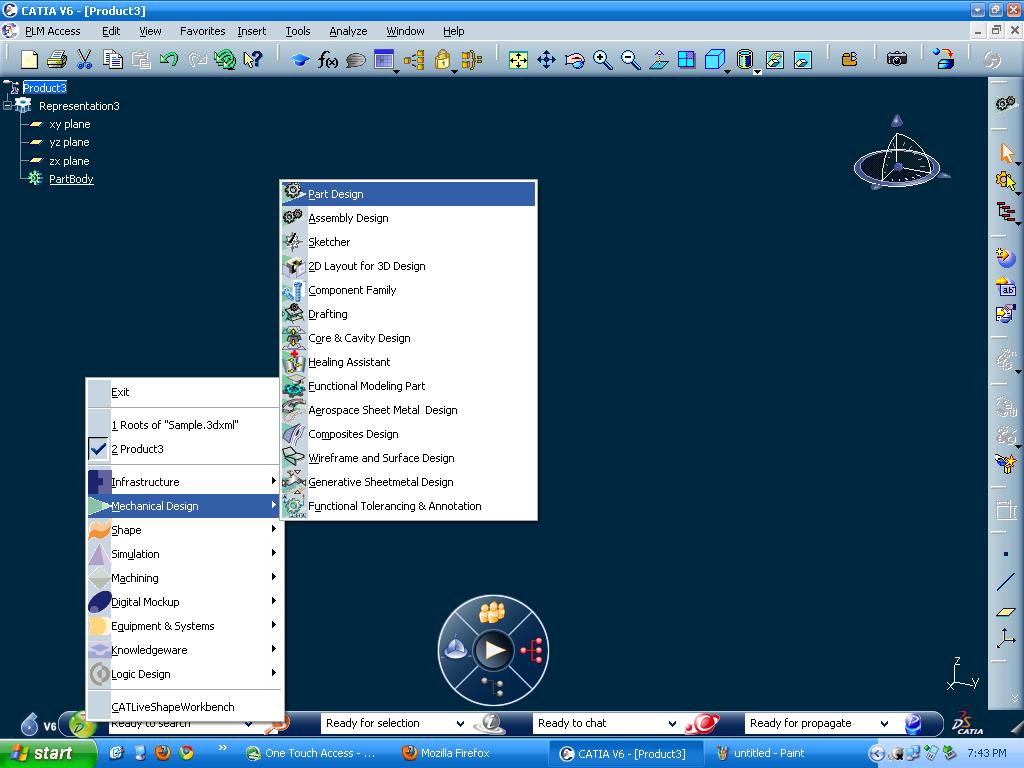
Task: Expand the Simulation submenu
Action: pyautogui.click(x=183, y=554)
